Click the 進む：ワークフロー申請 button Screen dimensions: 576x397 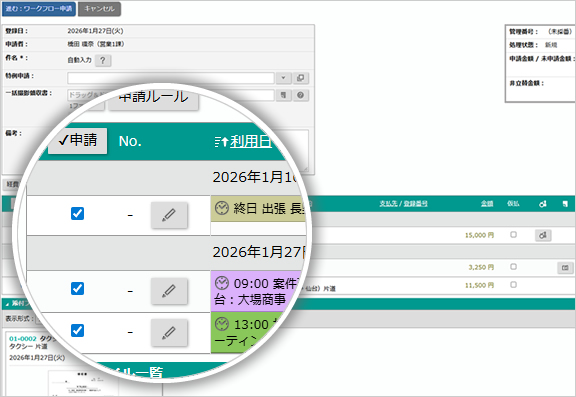39,9
